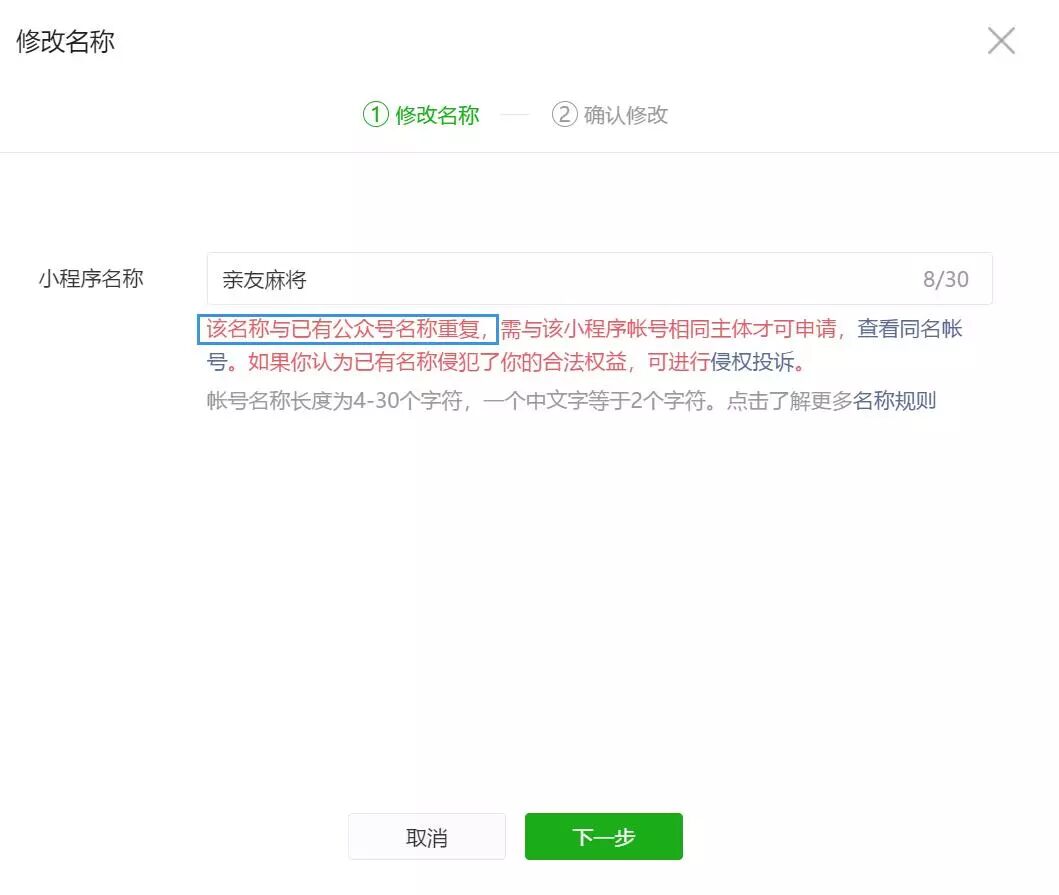Screen dimensions: 1059x895
Task: Click the error text 该名称与已有公众号名称重复
Action: [x=342, y=329]
